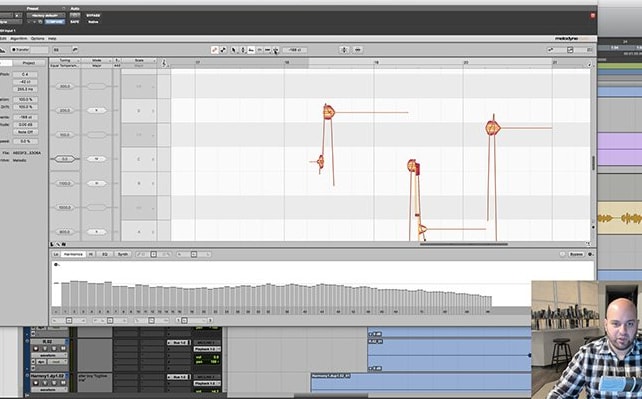Switch to the Synth tab in Sound Editor
The height and width of the screenshot is (399, 642).
point(123,254)
